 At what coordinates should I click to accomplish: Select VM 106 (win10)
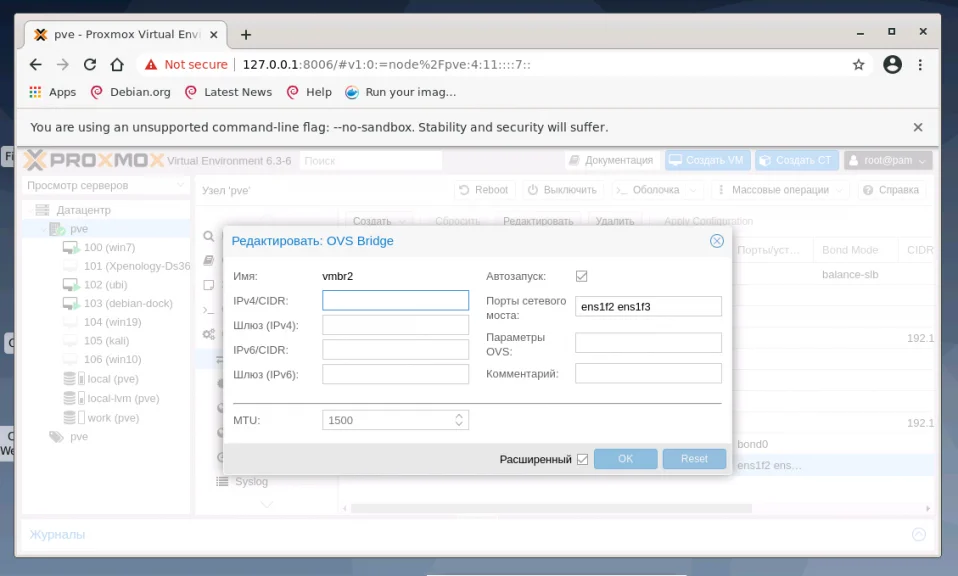pos(112,359)
